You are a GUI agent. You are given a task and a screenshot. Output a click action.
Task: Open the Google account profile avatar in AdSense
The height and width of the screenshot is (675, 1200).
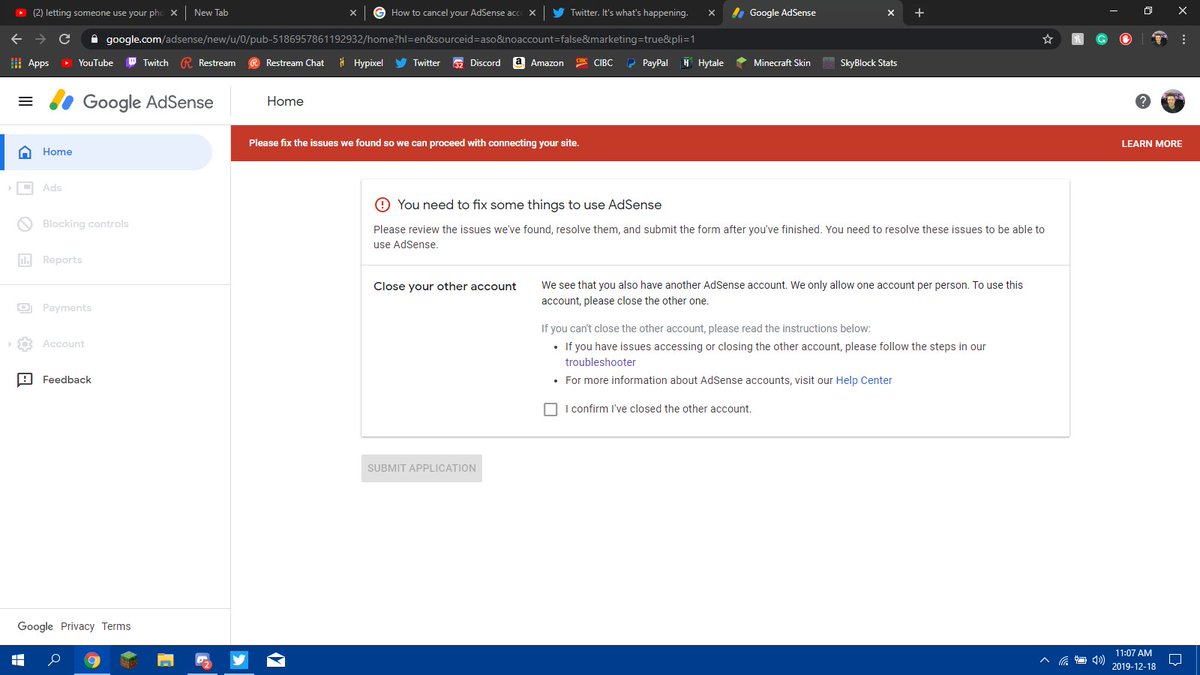(1173, 101)
